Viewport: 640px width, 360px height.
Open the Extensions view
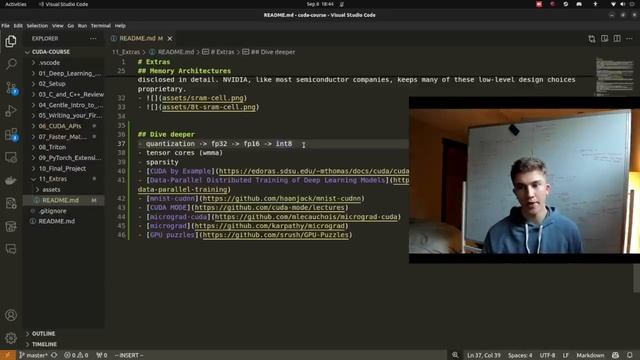[x=11, y=134]
